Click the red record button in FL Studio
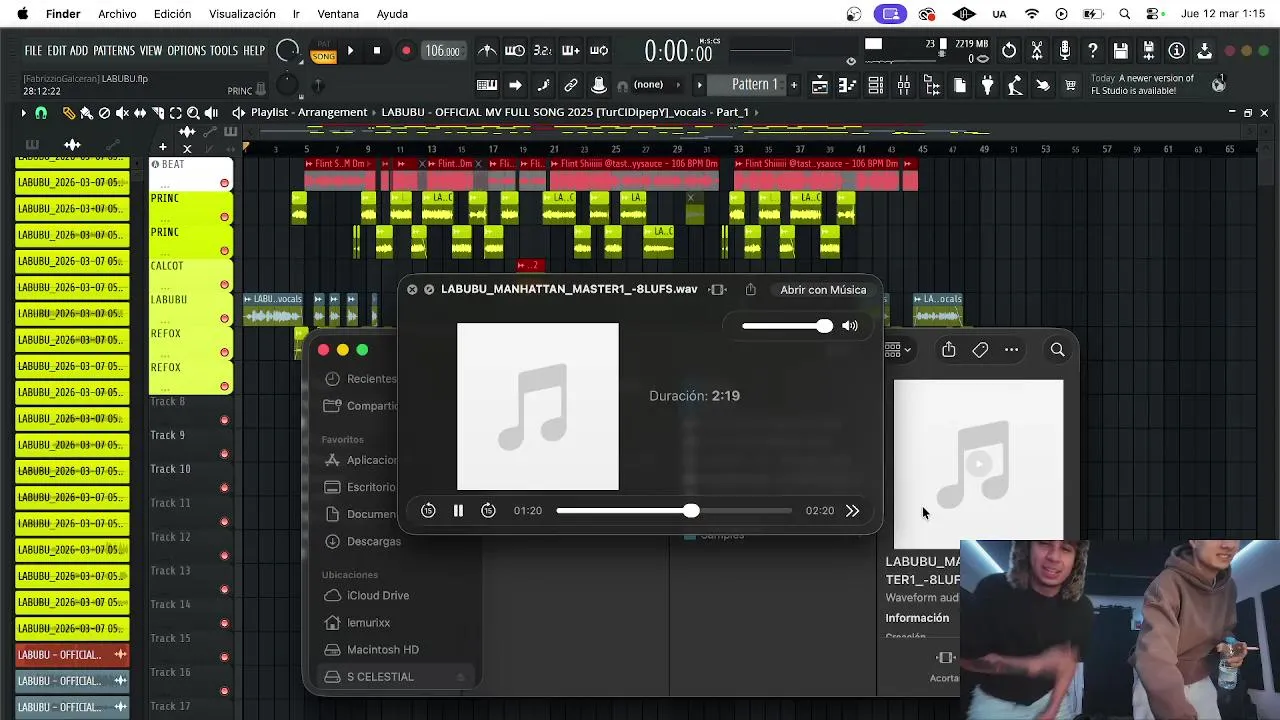 (x=406, y=51)
